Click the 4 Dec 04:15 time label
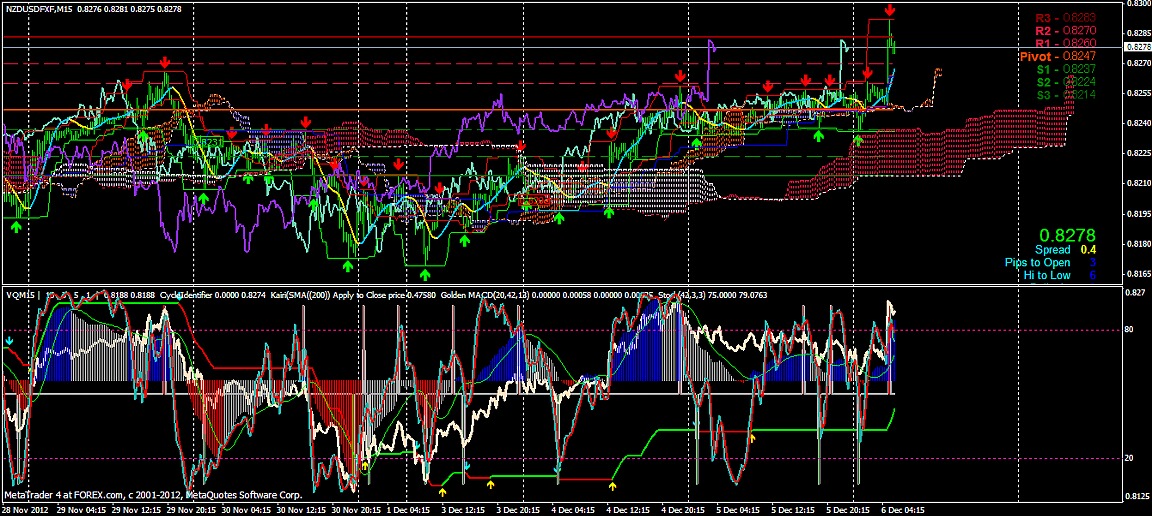 (574, 509)
